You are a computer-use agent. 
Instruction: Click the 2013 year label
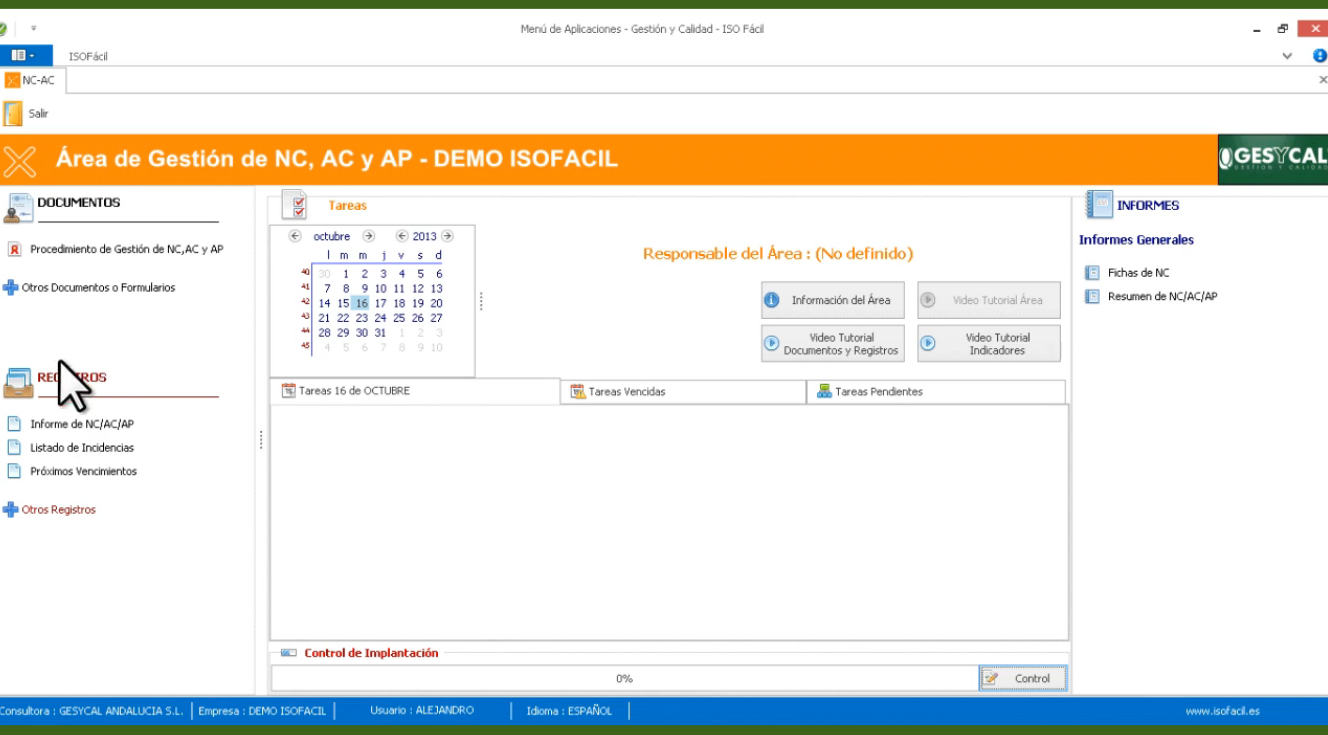click(x=425, y=237)
